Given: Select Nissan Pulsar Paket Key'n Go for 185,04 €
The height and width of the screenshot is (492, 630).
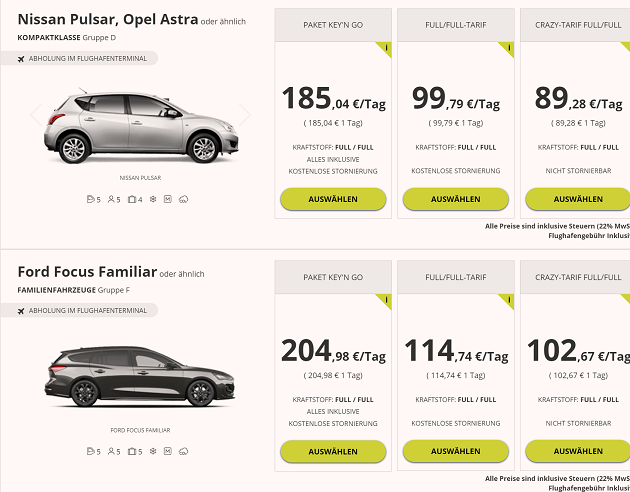Looking at the screenshot, I should [x=333, y=199].
